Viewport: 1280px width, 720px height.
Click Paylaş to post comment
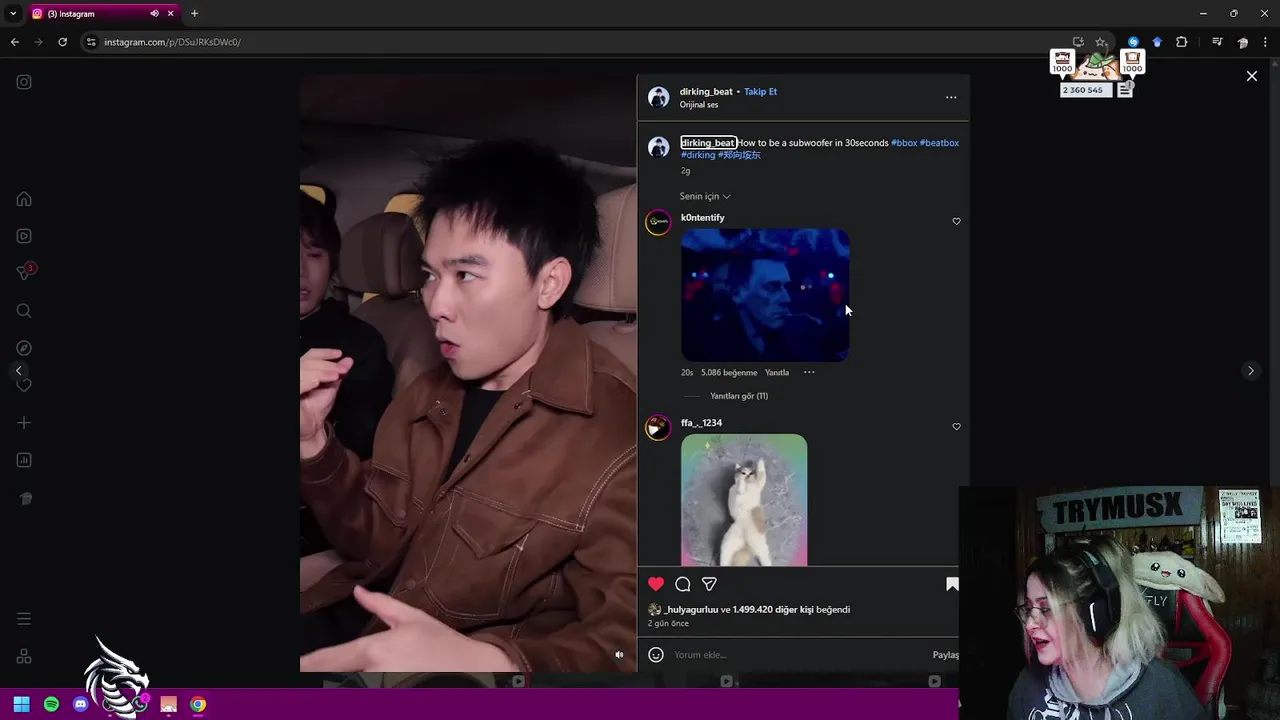click(945, 655)
